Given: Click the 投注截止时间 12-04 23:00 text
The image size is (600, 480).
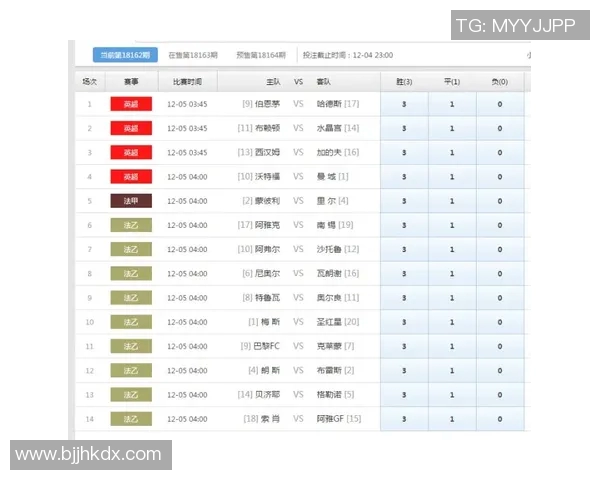Looking at the screenshot, I should [x=348, y=55].
